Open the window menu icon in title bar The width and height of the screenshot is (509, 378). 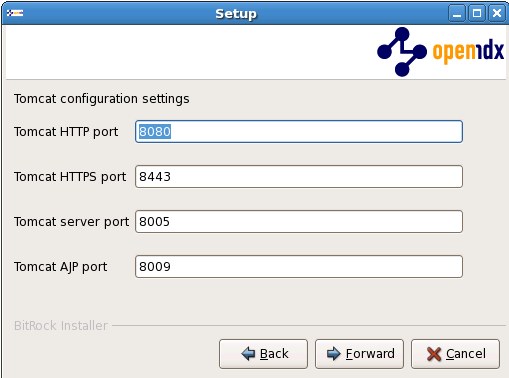[15, 13]
